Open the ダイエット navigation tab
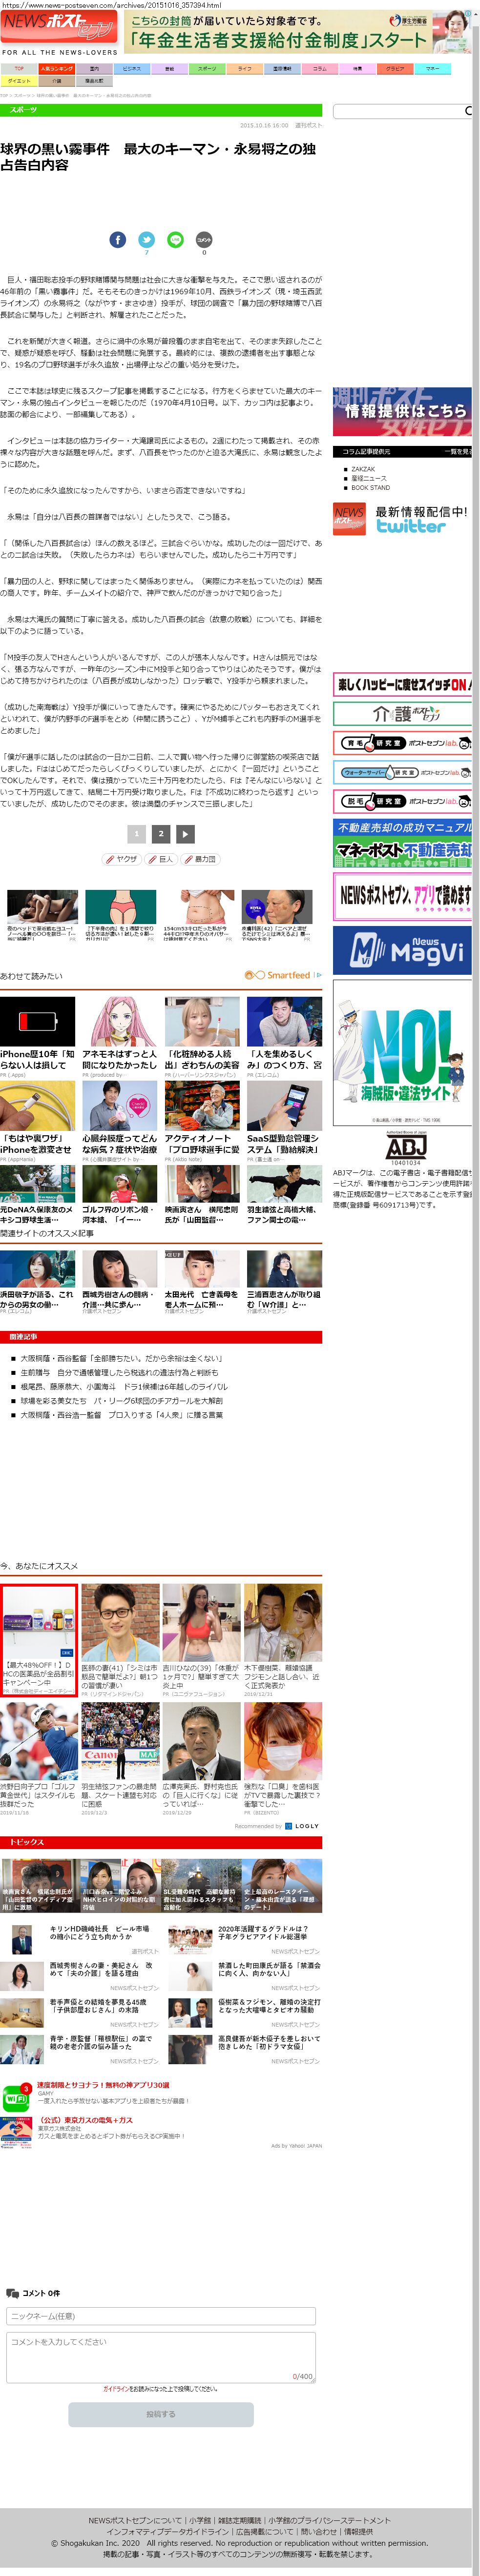The image size is (480, 2576). pos(19,81)
